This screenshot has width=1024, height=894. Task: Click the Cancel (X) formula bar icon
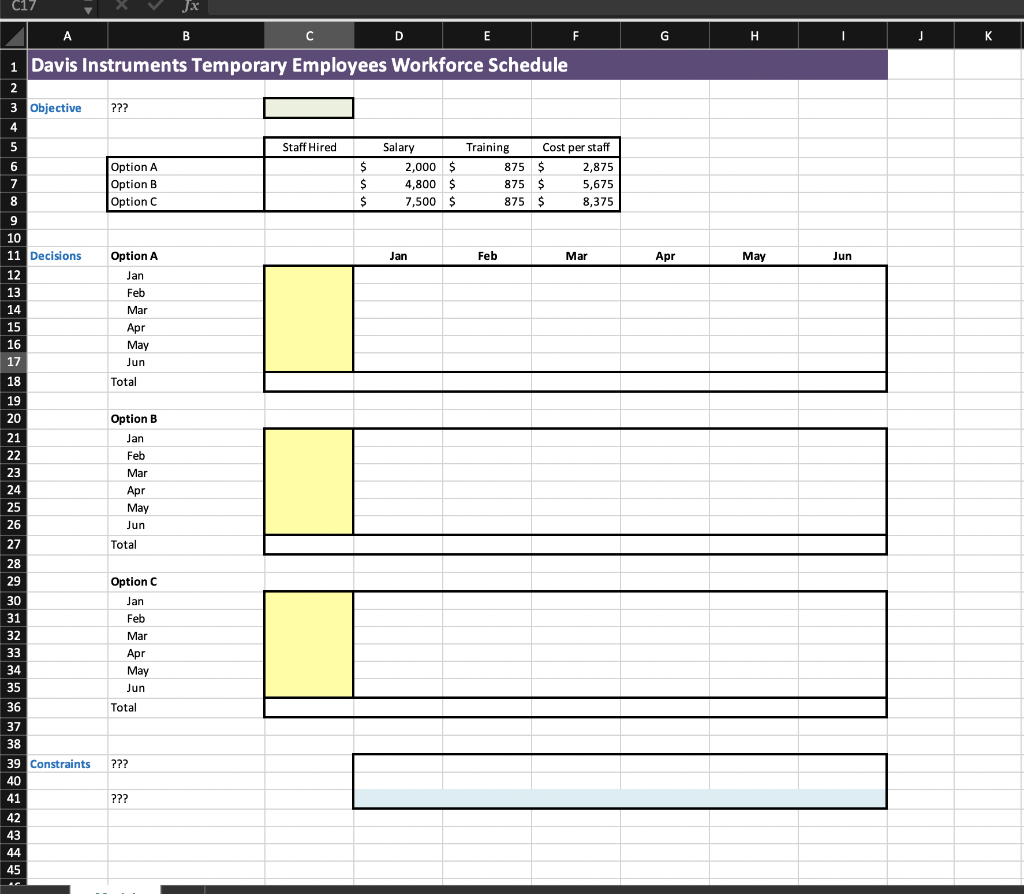[121, 6]
